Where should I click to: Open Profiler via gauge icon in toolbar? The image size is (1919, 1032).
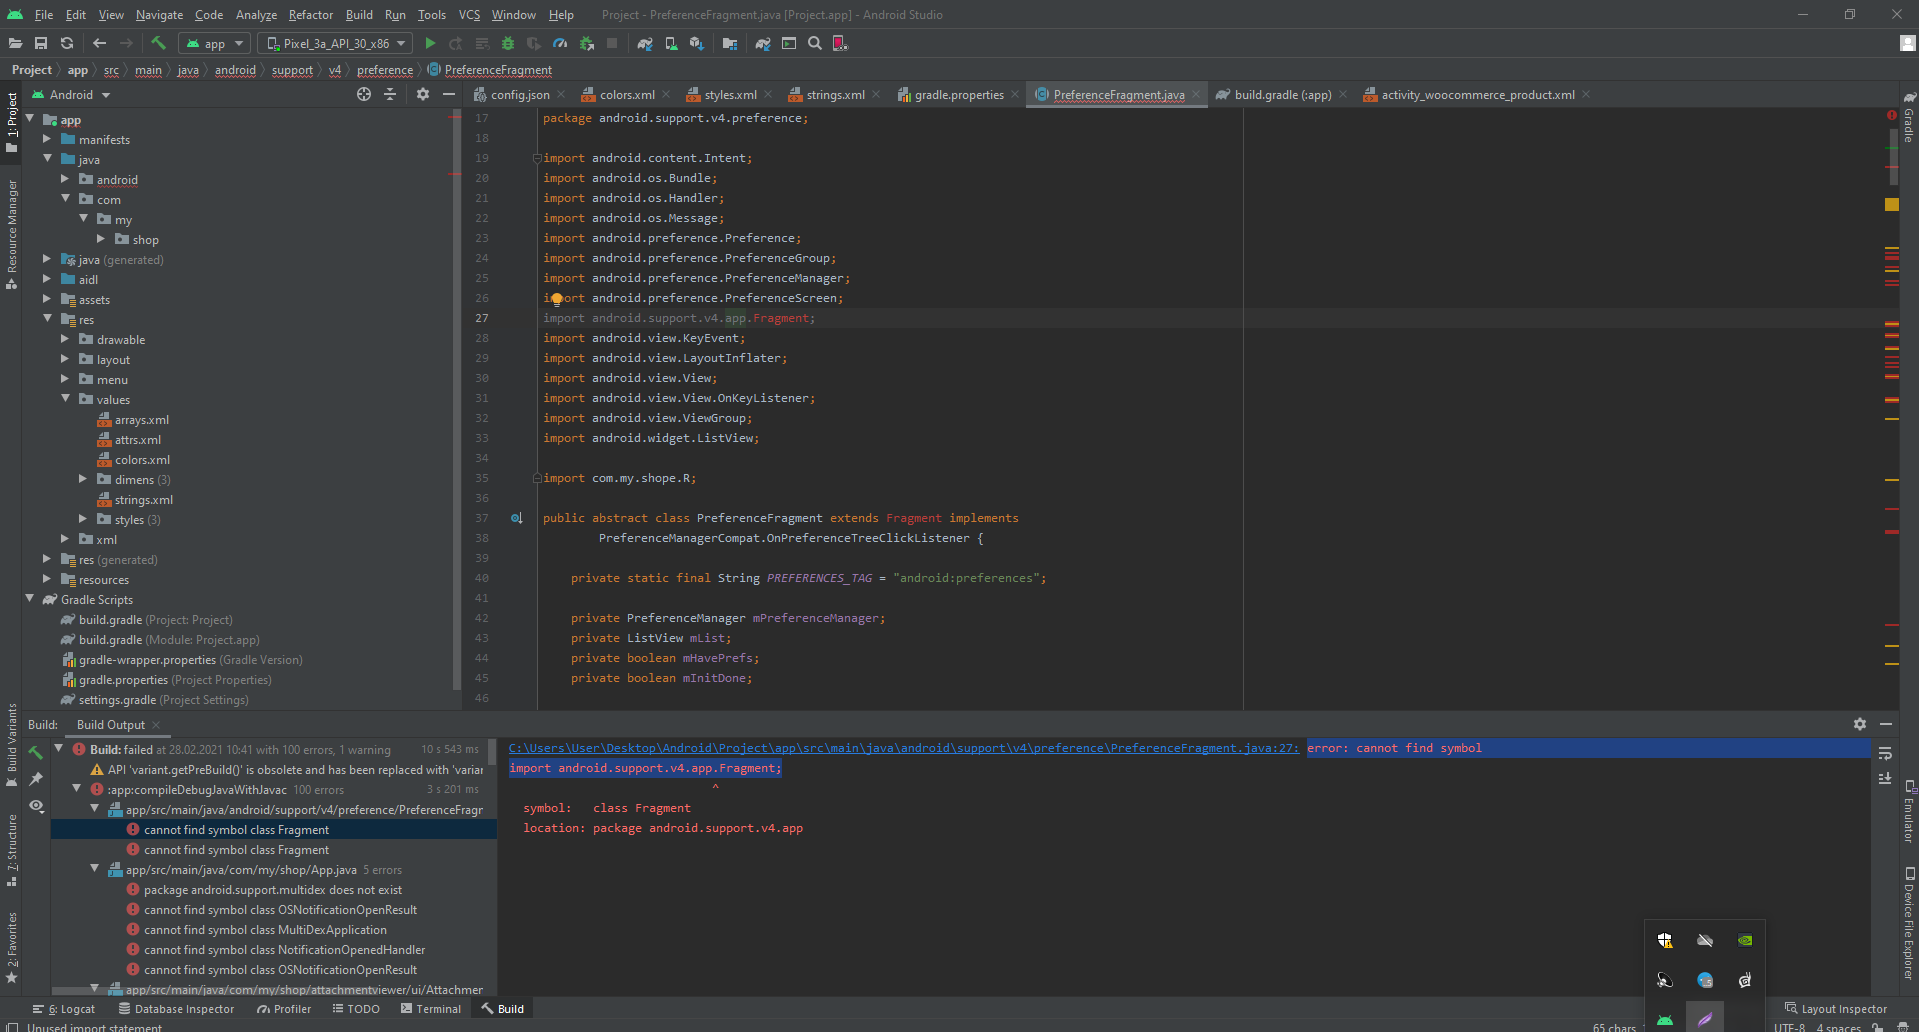click(560, 43)
